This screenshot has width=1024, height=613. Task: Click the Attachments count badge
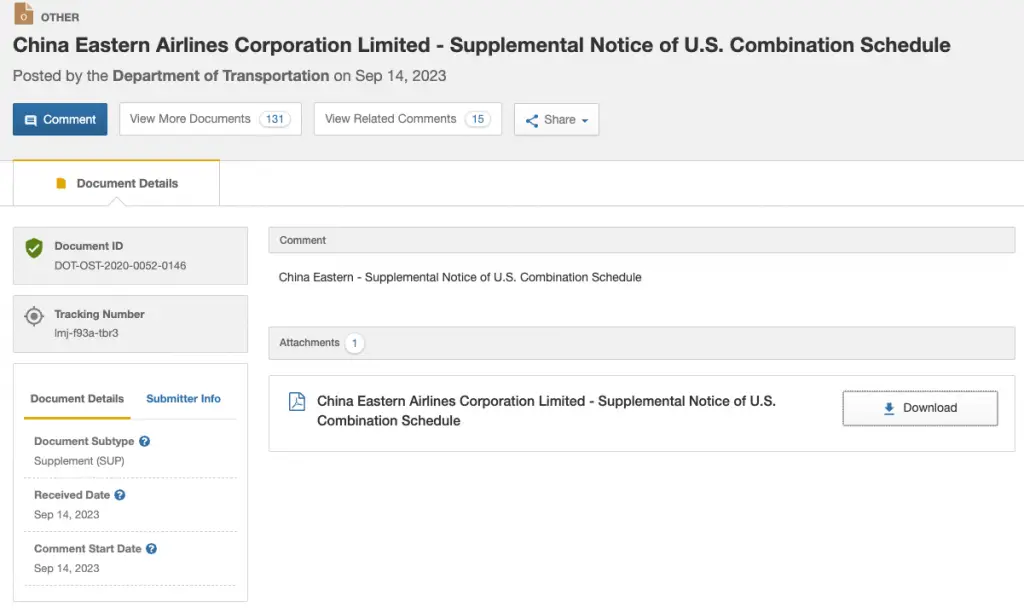[x=355, y=343]
